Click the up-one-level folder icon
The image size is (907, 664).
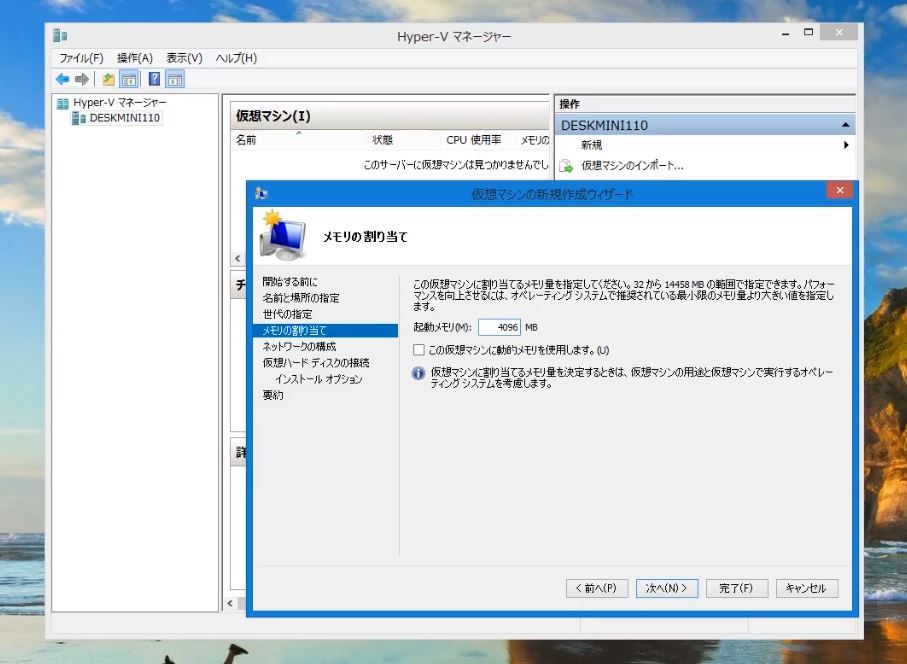coord(108,79)
